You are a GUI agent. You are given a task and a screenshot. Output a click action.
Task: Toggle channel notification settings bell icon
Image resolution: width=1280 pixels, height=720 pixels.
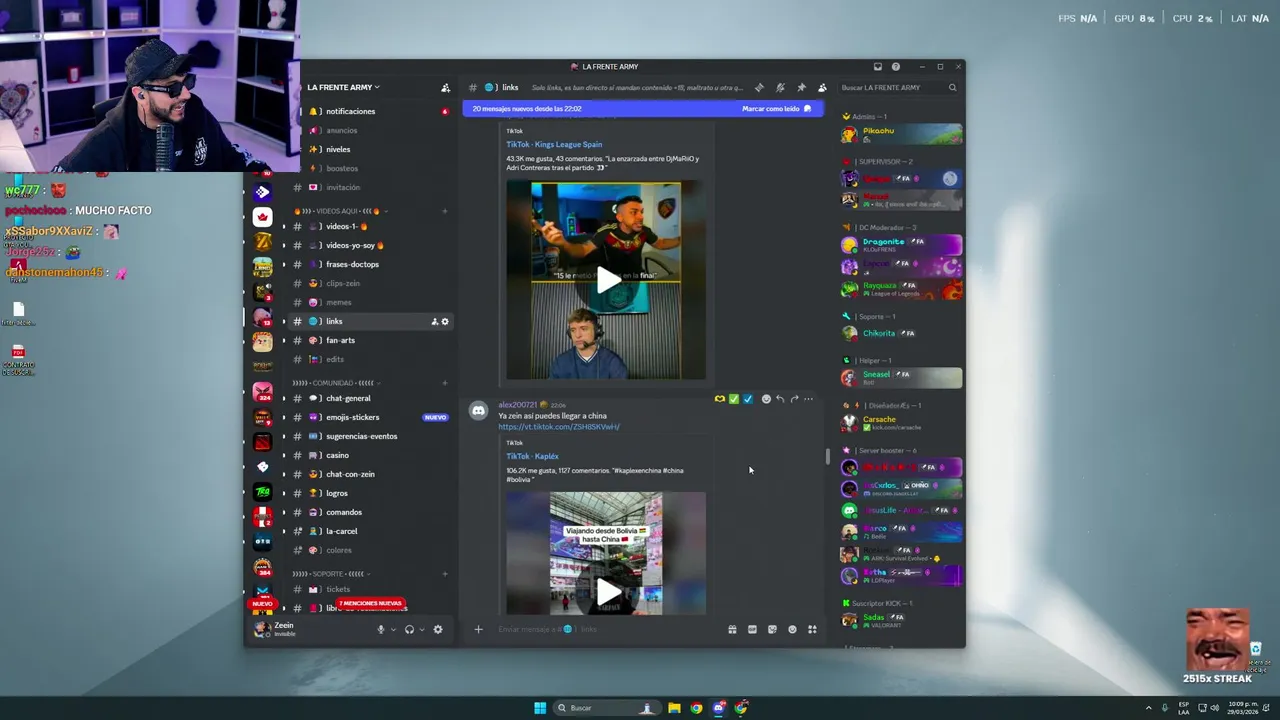tap(780, 88)
